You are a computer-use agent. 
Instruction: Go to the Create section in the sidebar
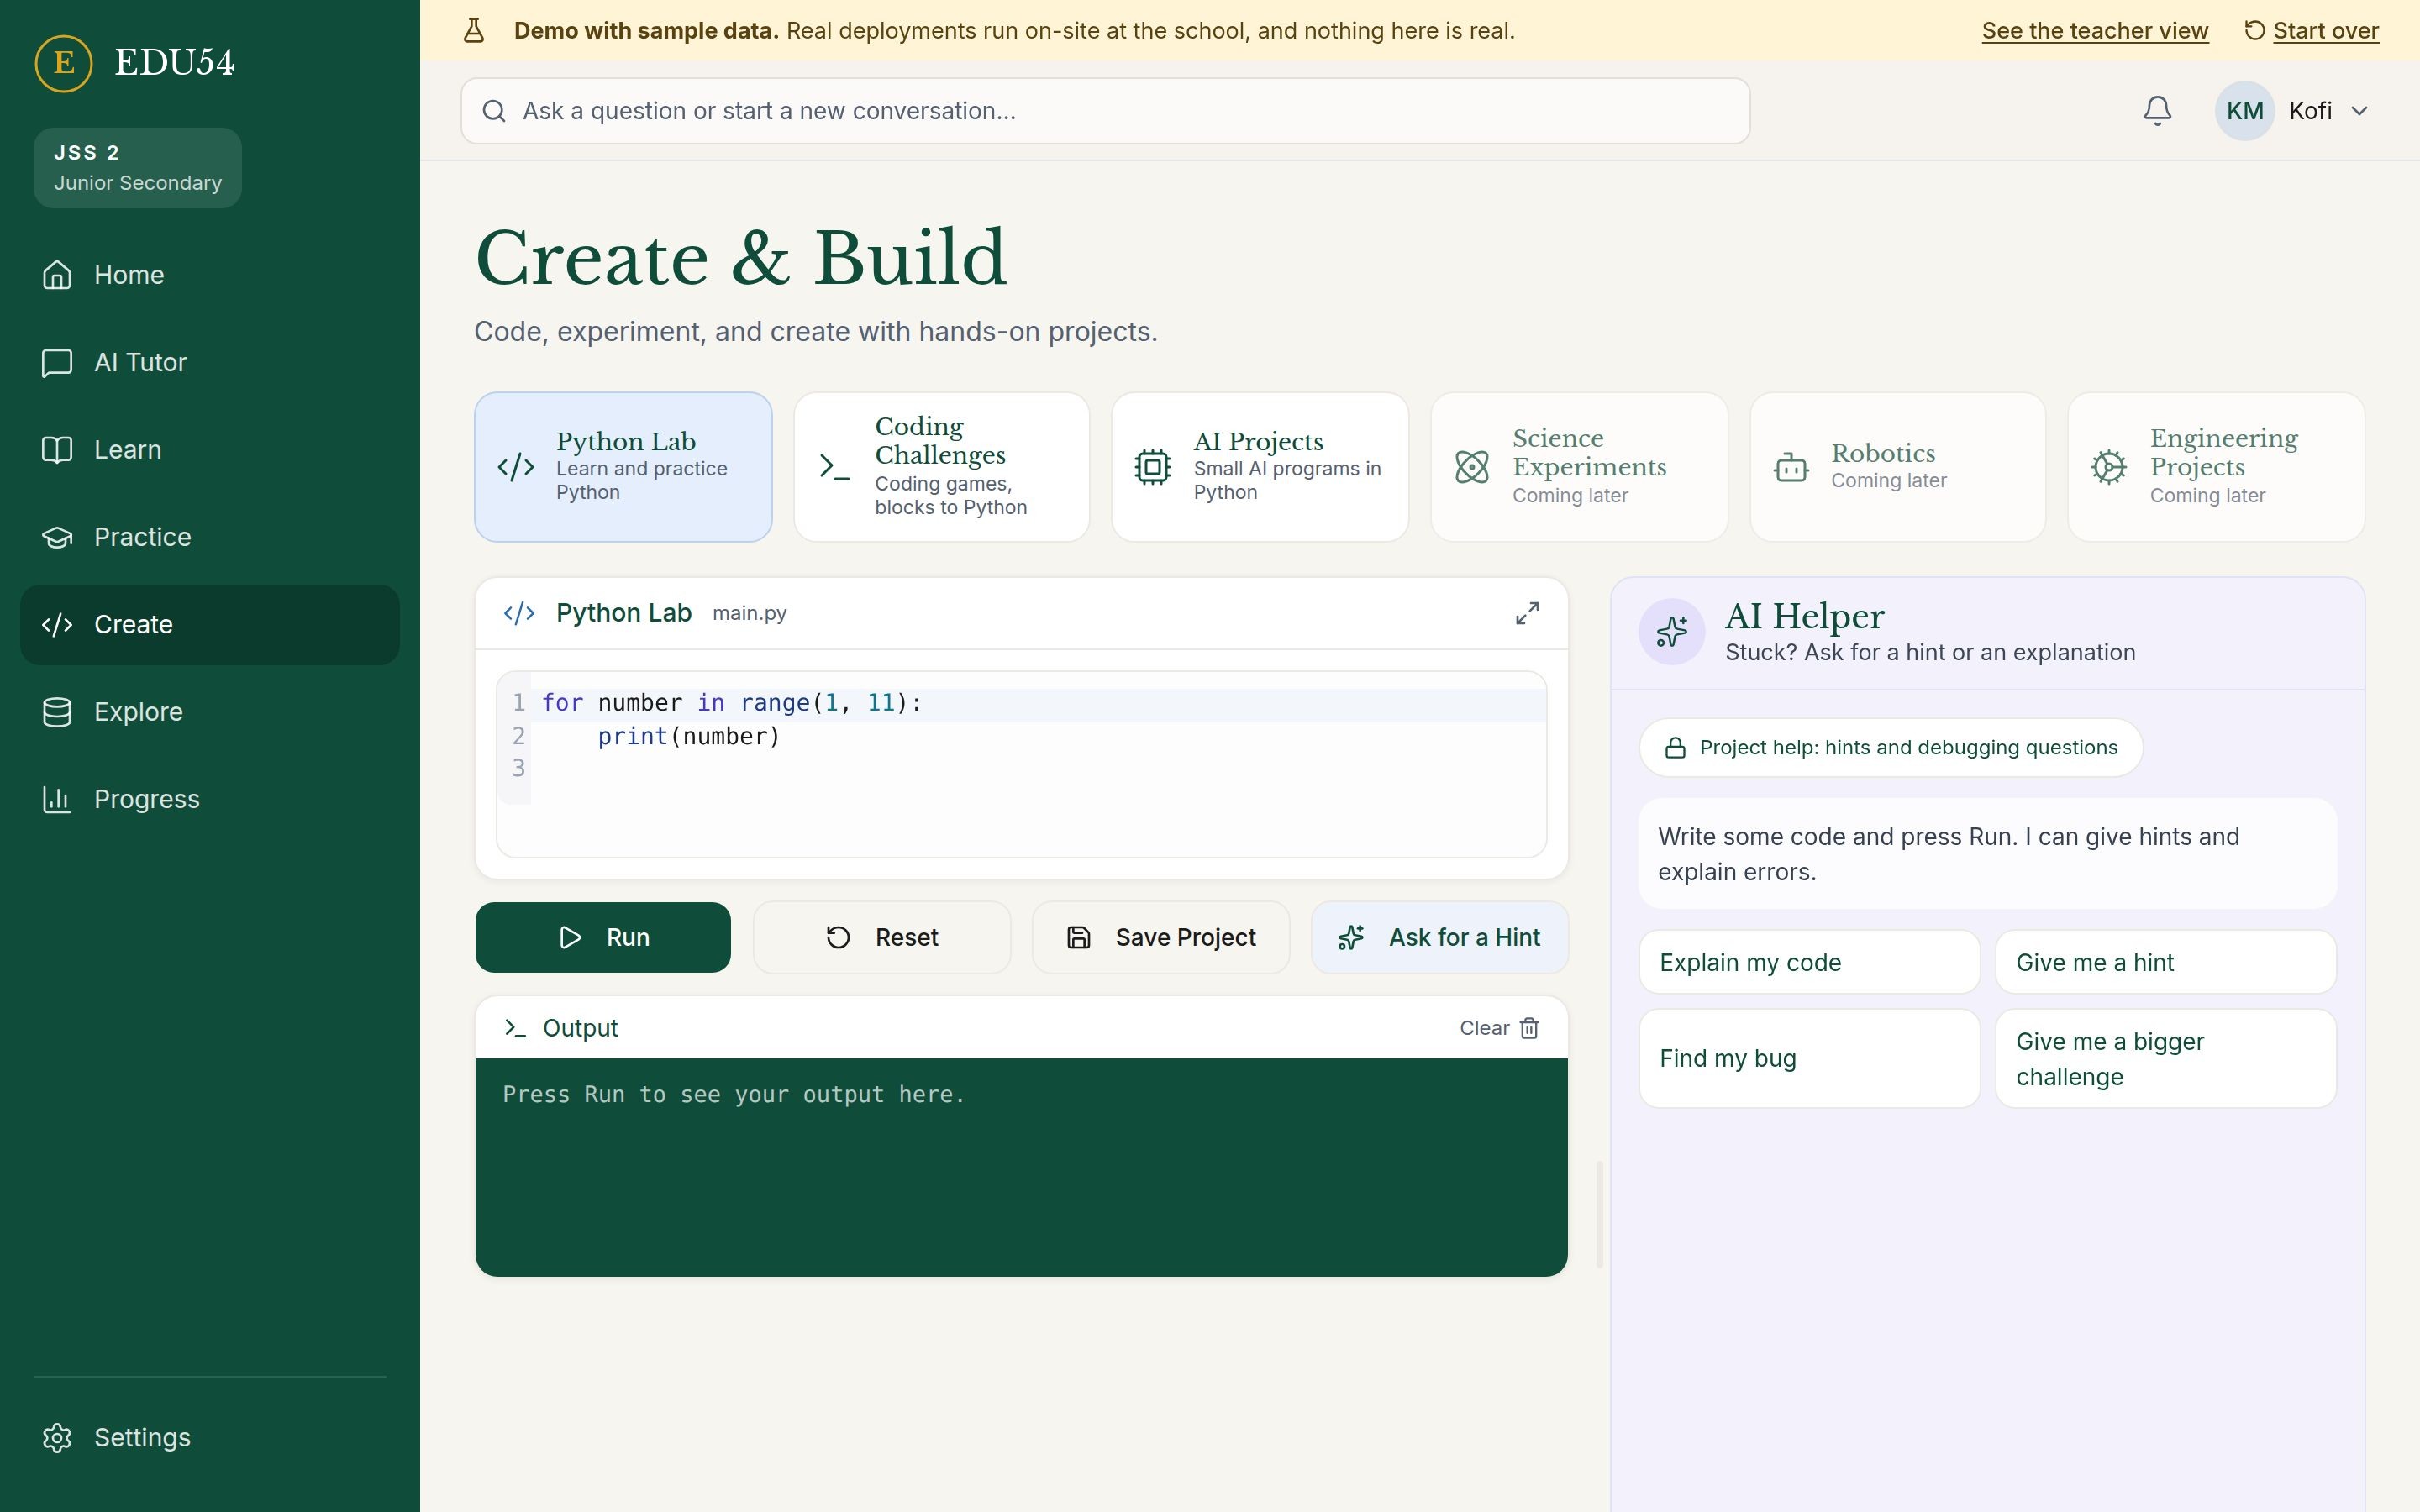point(210,625)
